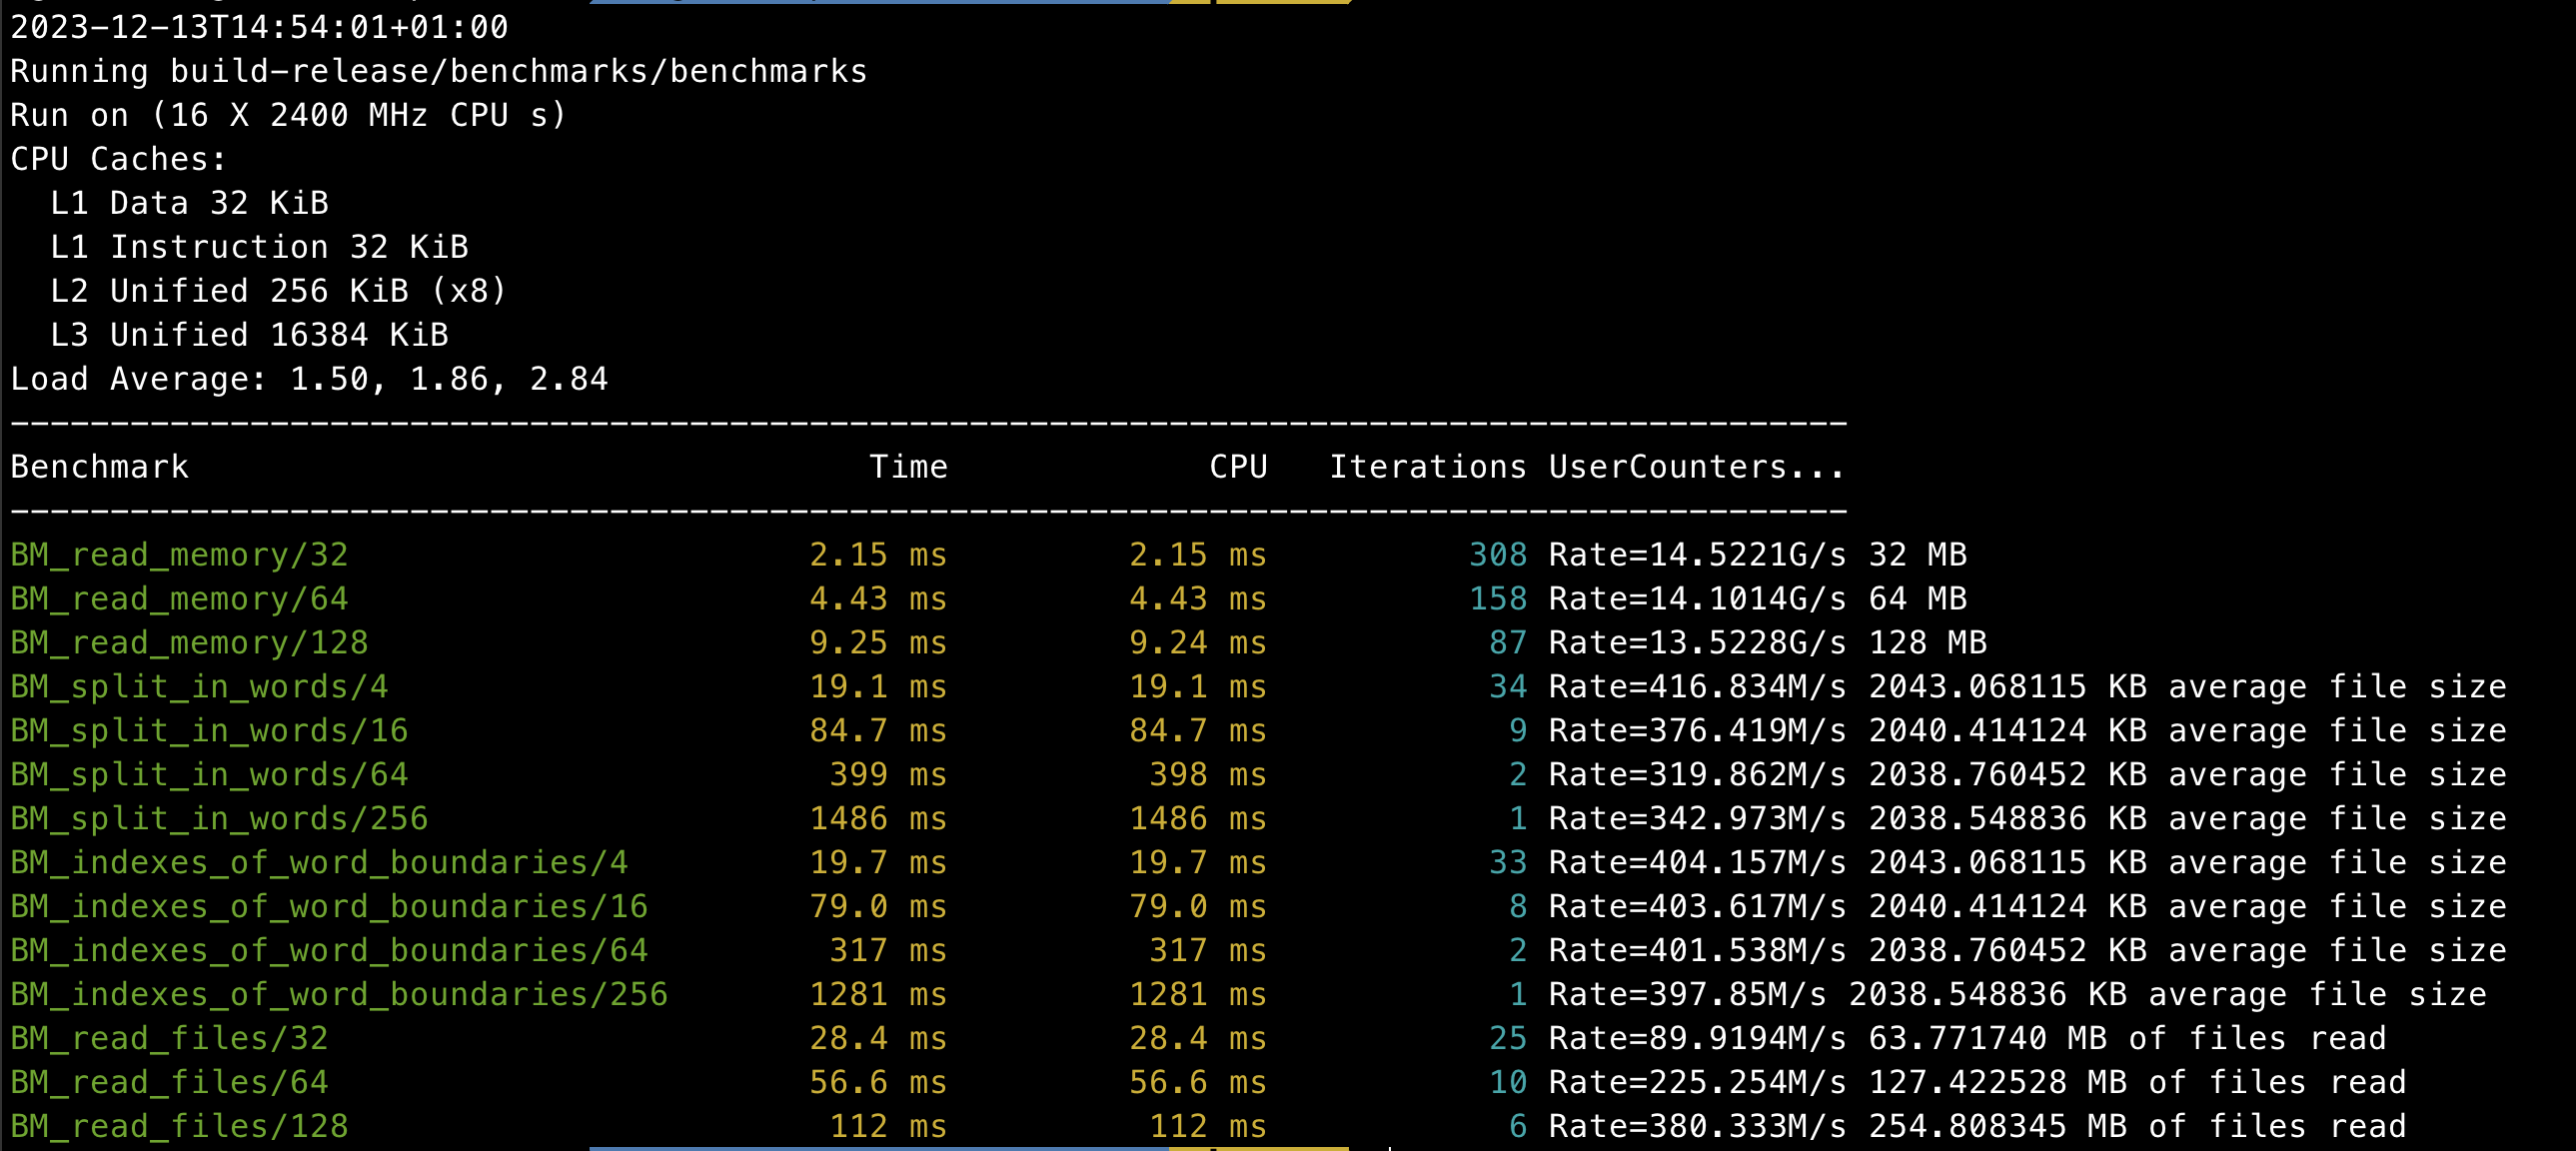Viewport: 2576px width, 1151px height.
Task: Click 'Rate=397.85M/s' counter text
Action: pos(1688,995)
